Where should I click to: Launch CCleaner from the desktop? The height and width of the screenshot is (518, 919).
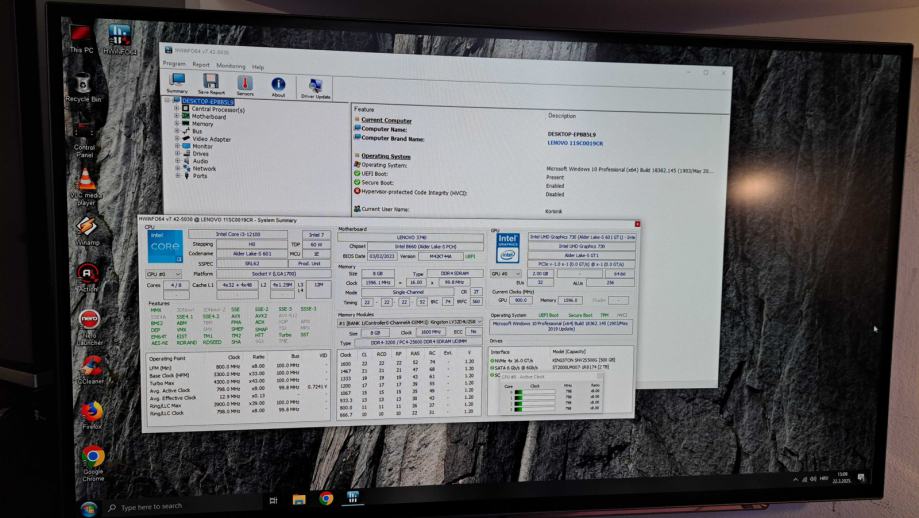click(91, 370)
